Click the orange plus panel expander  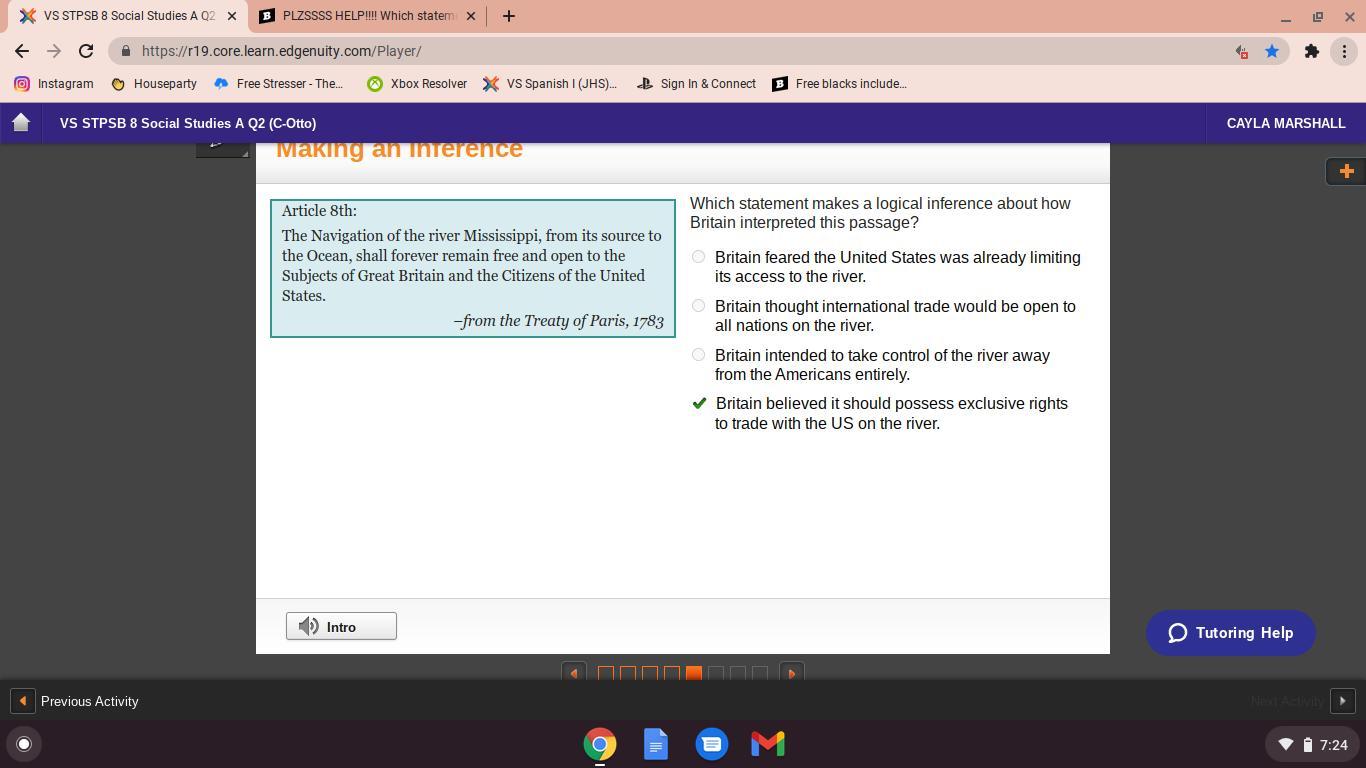point(1346,171)
